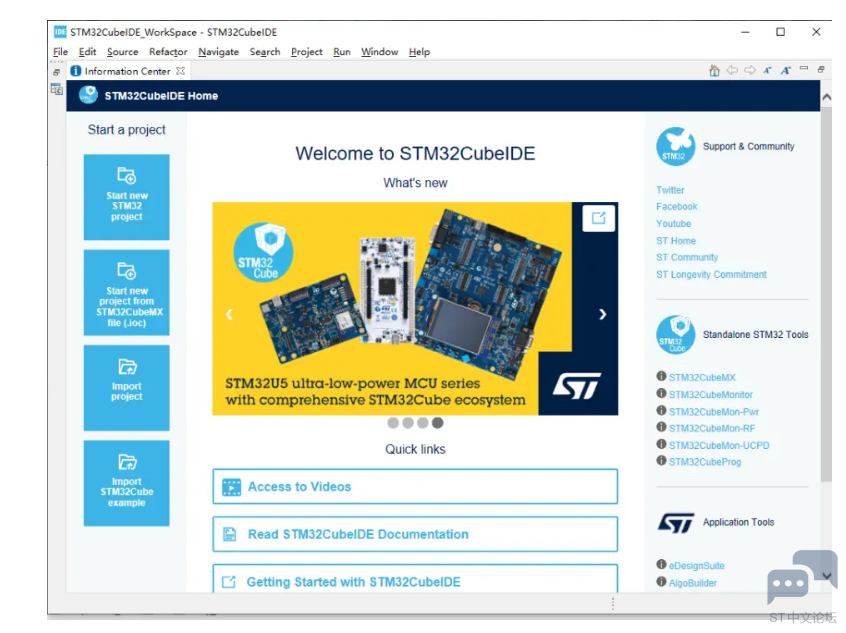Open the Window menu
846x633 pixels.
[x=379, y=52]
